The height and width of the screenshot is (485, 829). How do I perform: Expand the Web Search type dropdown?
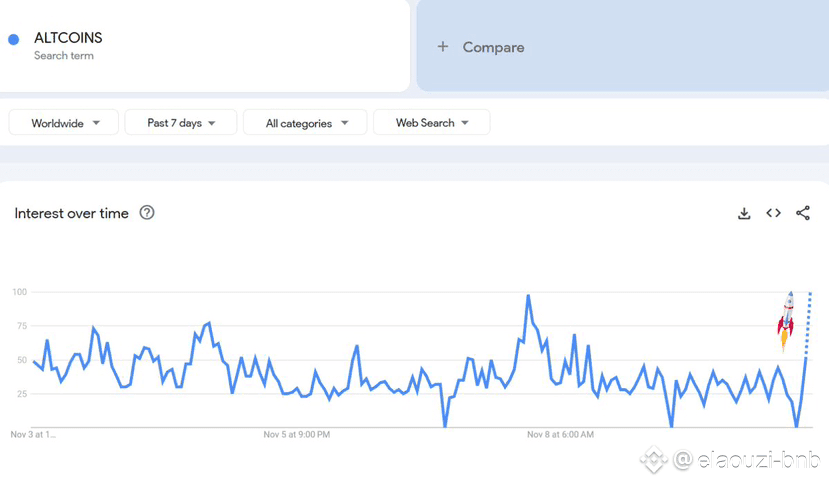[x=432, y=123]
